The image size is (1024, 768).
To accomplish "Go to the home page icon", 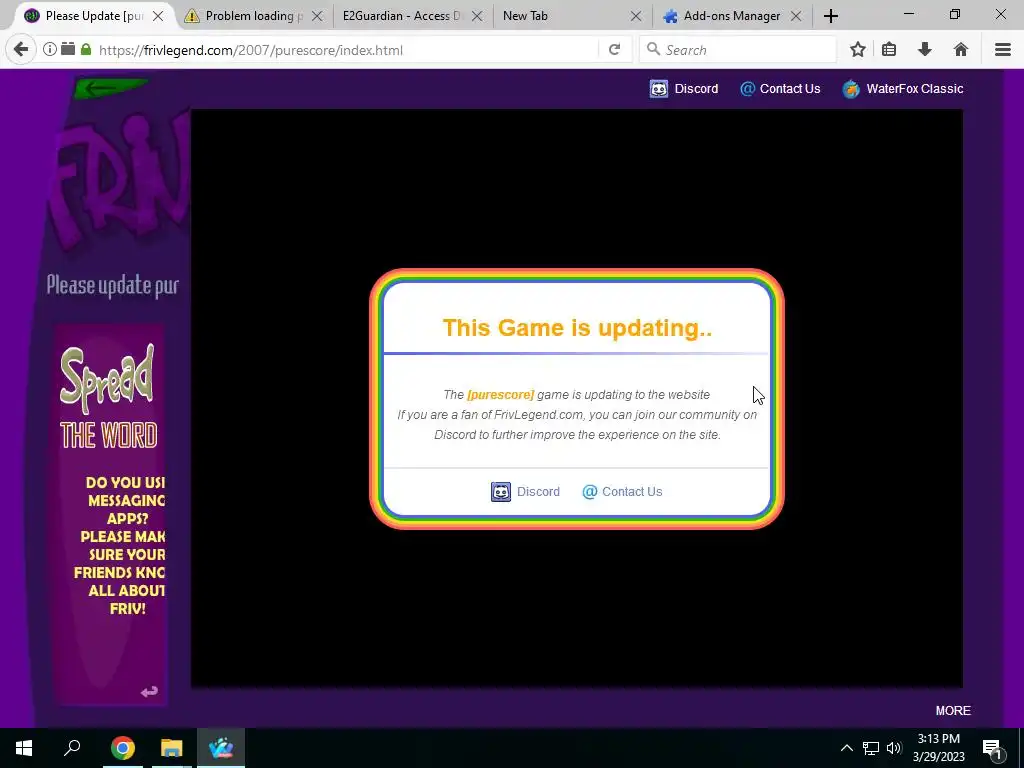I will (961, 50).
